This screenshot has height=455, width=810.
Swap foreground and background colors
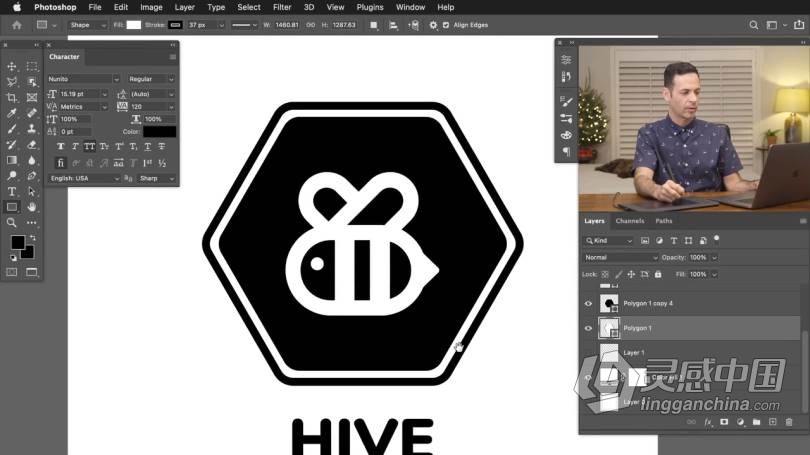tap(33, 238)
